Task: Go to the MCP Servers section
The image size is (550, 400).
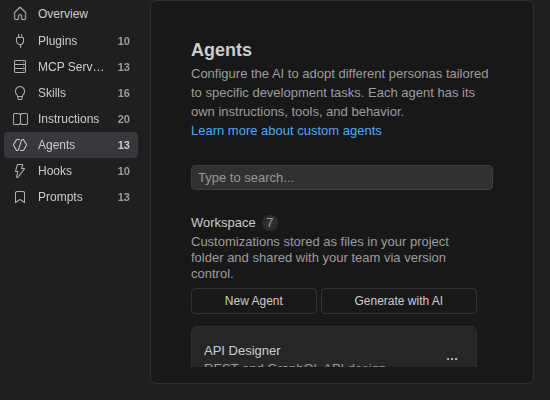Action: point(71,67)
